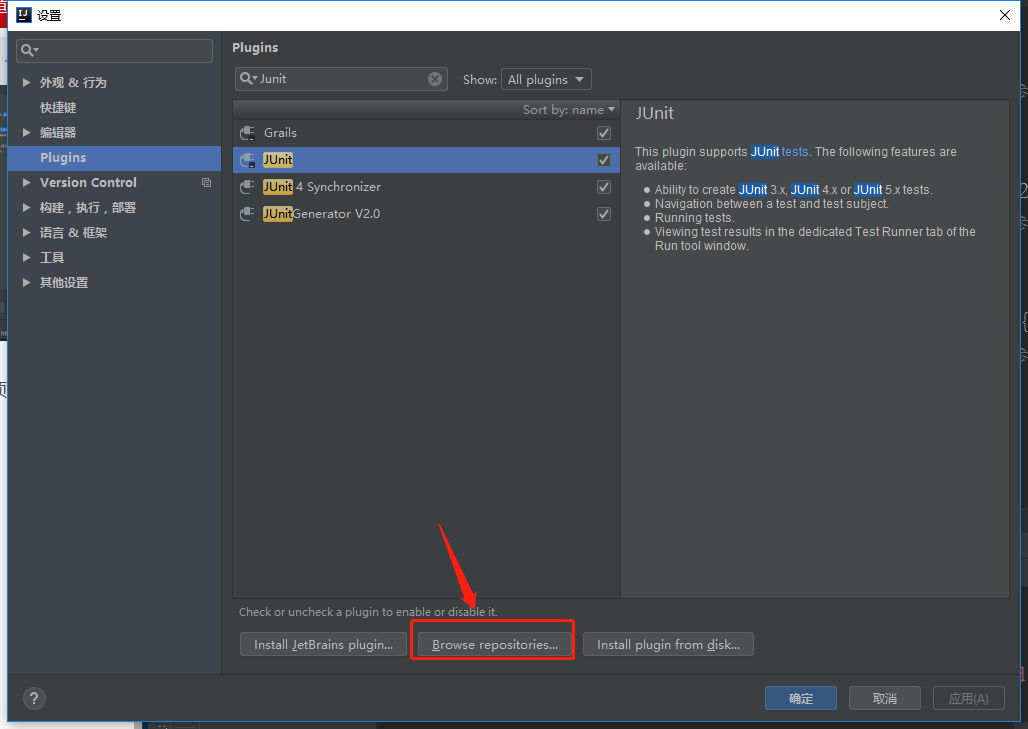This screenshot has width=1028, height=729.
Task: Clear the plugin search field text
Action: pos(435,79)
